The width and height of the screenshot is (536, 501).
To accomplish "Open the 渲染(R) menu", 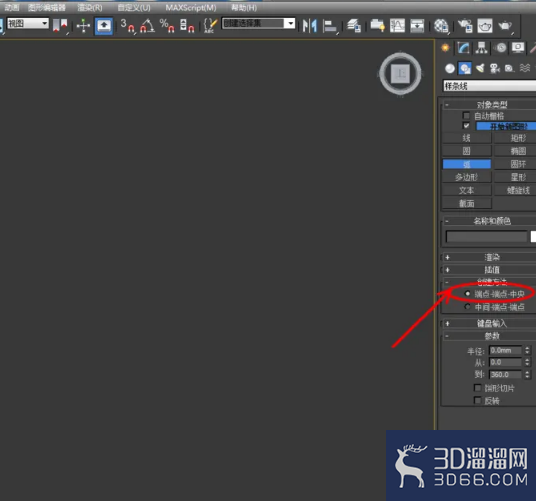I will click(x=90, y=8).
